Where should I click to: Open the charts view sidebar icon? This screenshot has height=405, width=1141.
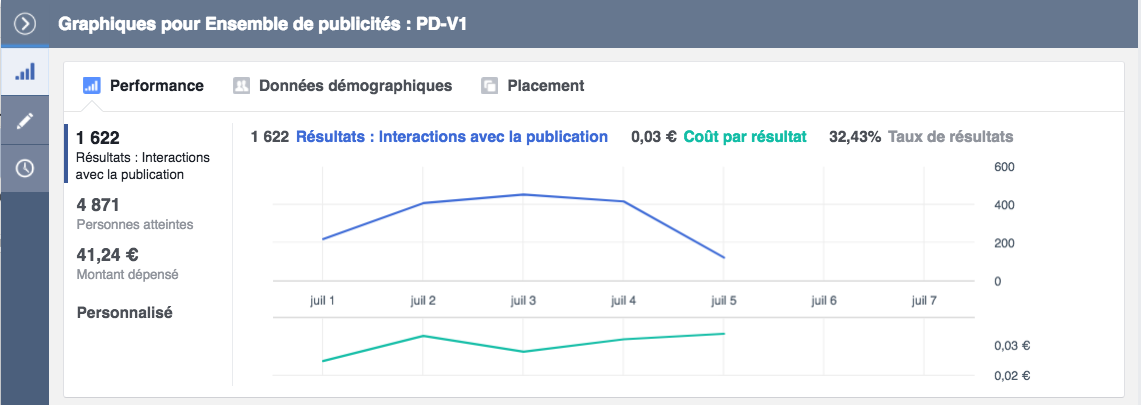click(x=24, y=71)
